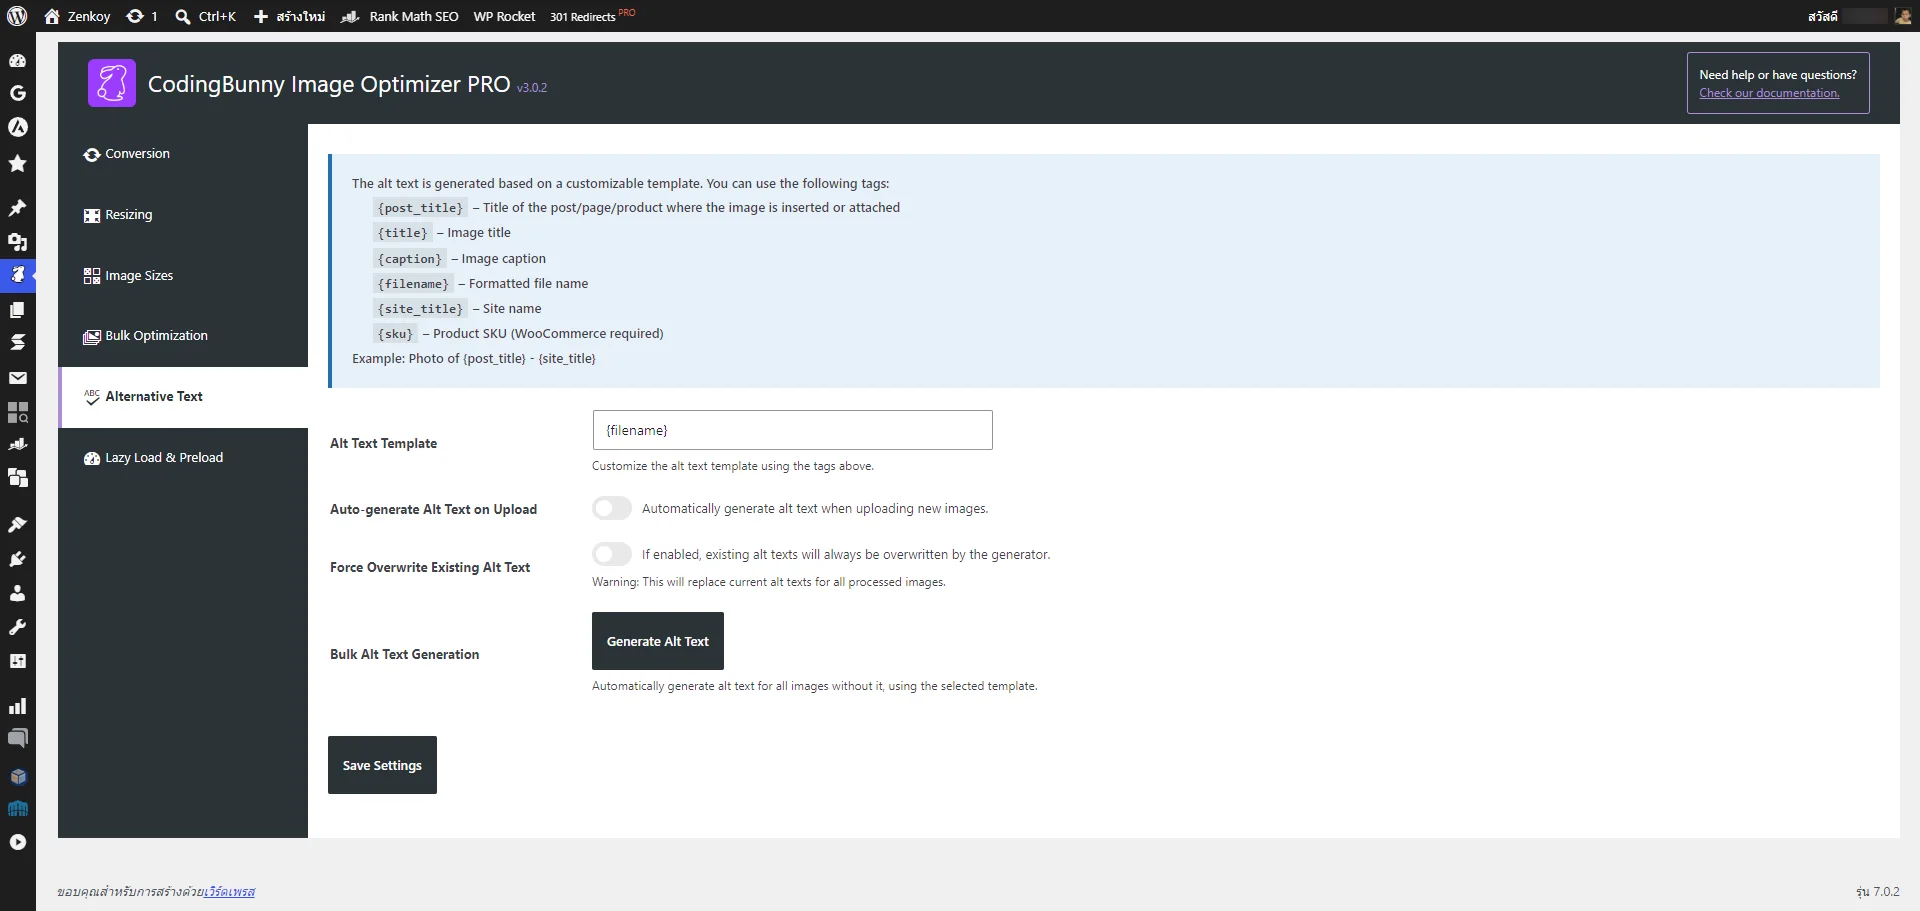The width and height of the screenshot is (1920, 911).
Task: Open Pages icon in sidebar
Action: point(17,310)
